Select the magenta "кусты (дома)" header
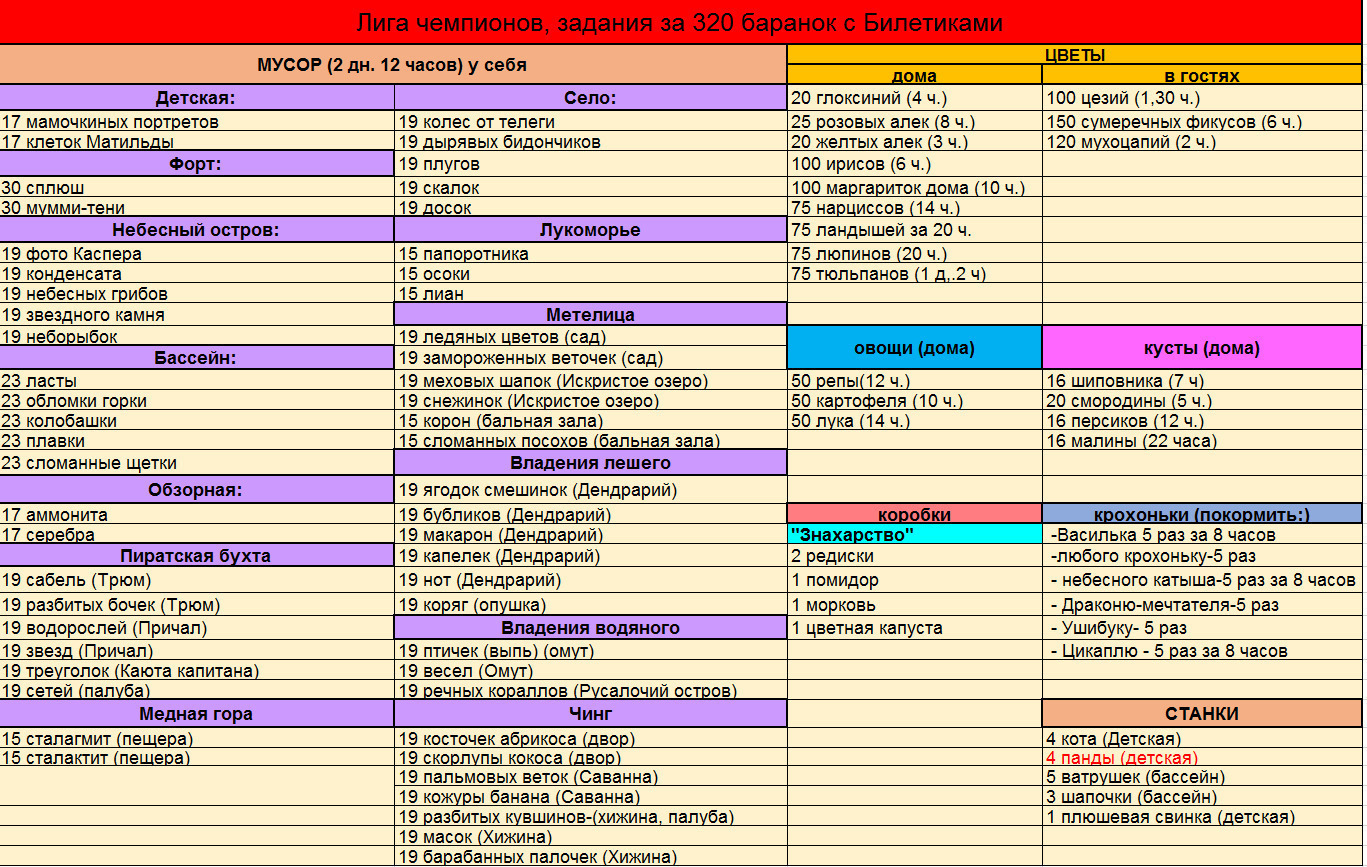 tap(1202, 348)
